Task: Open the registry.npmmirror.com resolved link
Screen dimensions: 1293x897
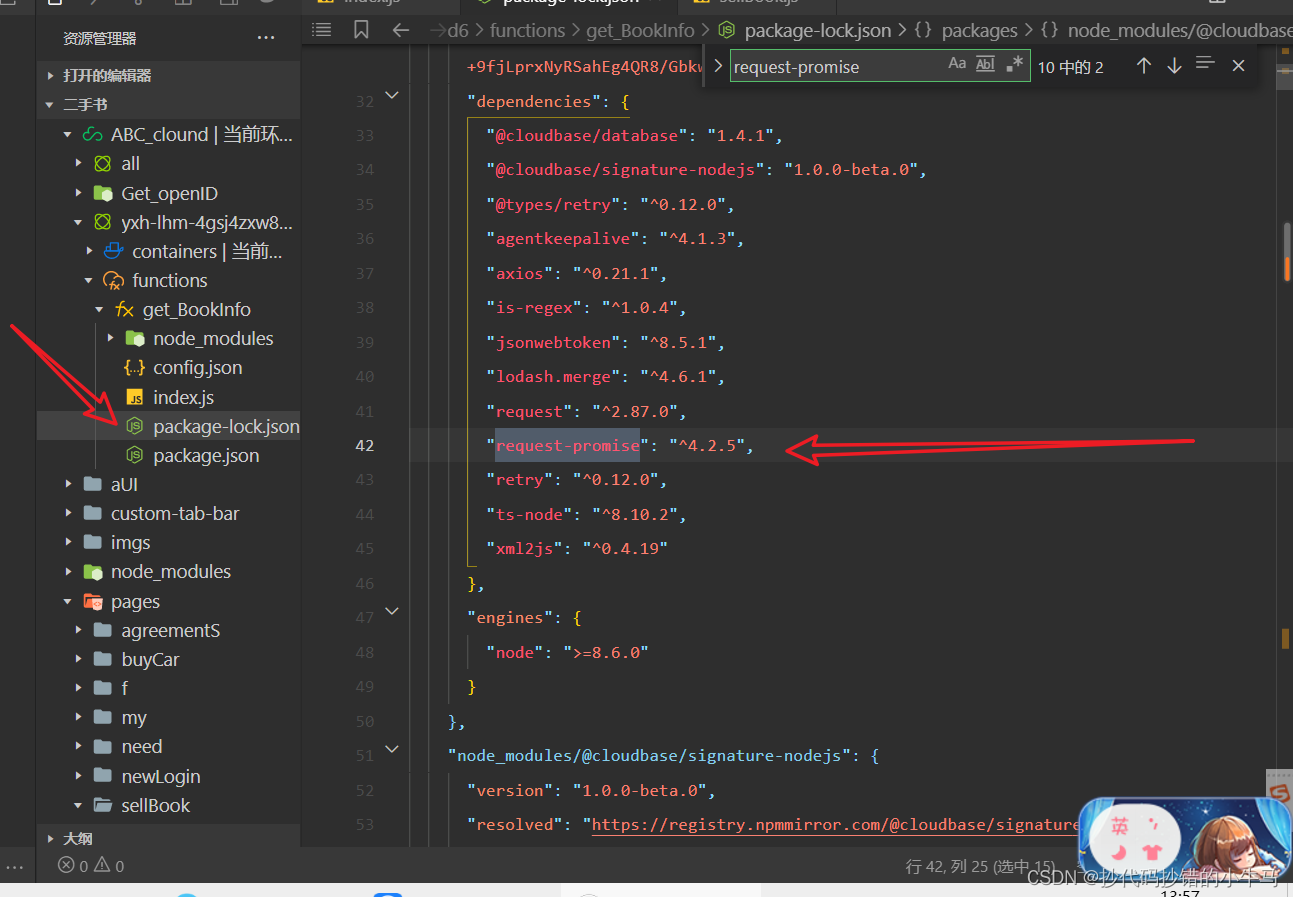Action: point(836,825)
